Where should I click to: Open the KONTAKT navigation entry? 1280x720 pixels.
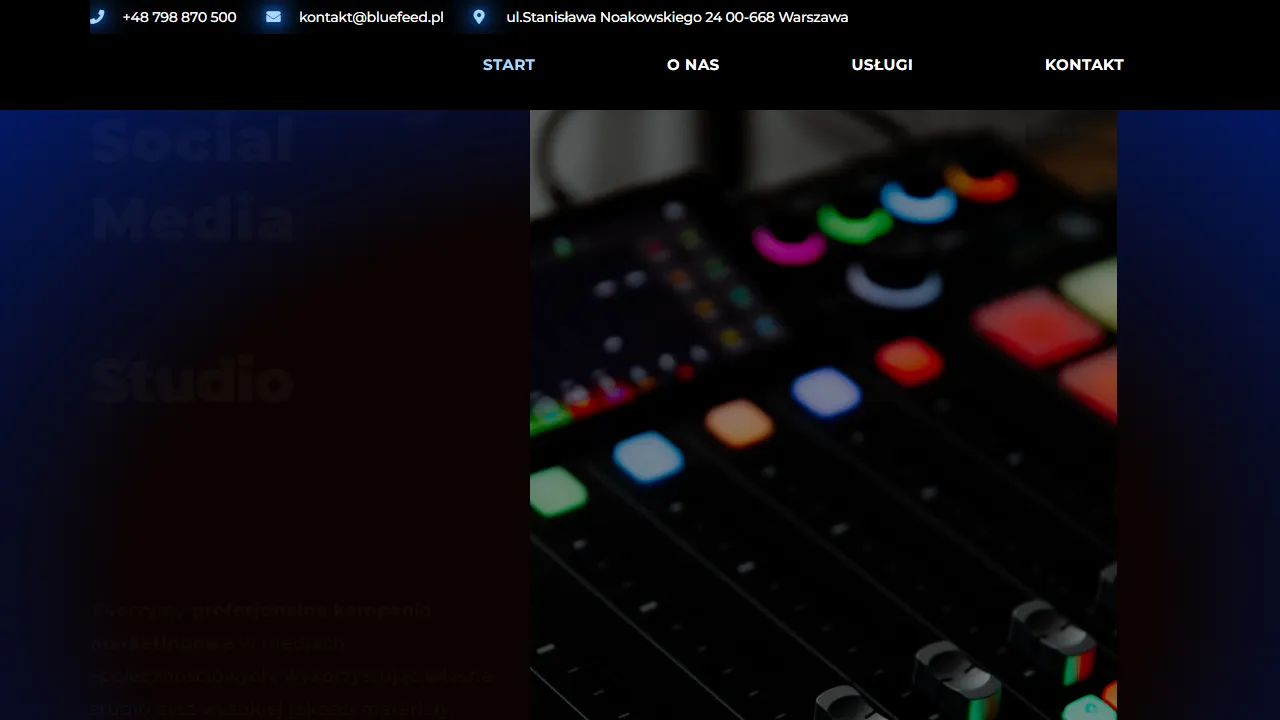point(1084,65)
